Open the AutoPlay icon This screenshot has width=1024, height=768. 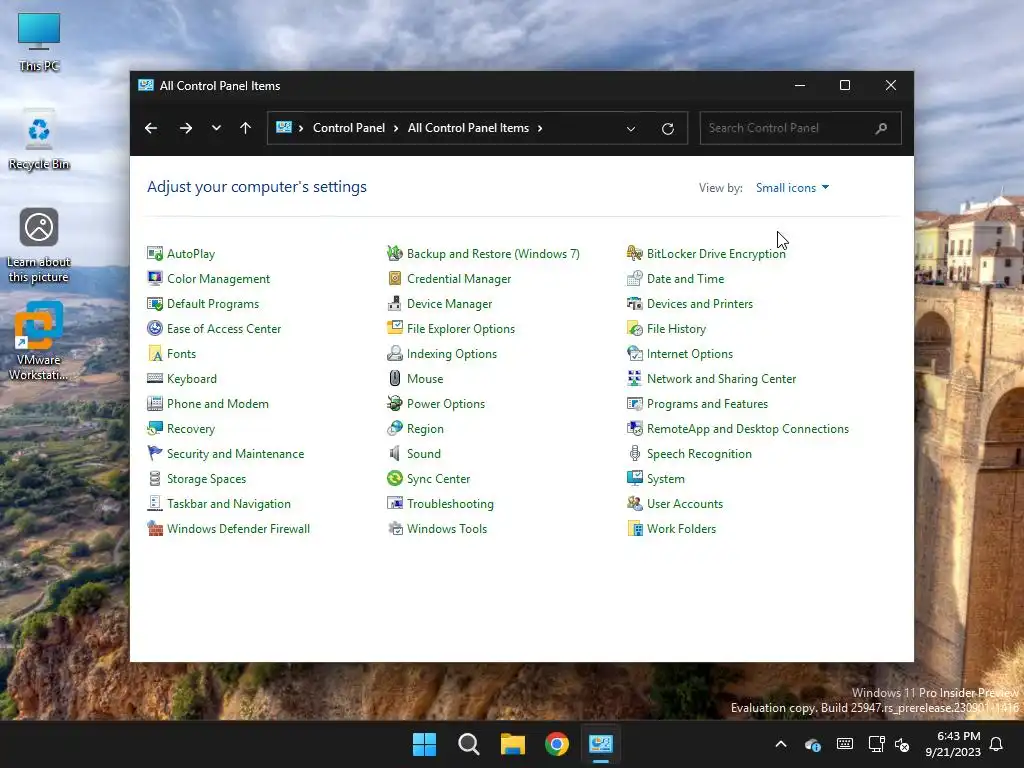(x=155, y=253)
